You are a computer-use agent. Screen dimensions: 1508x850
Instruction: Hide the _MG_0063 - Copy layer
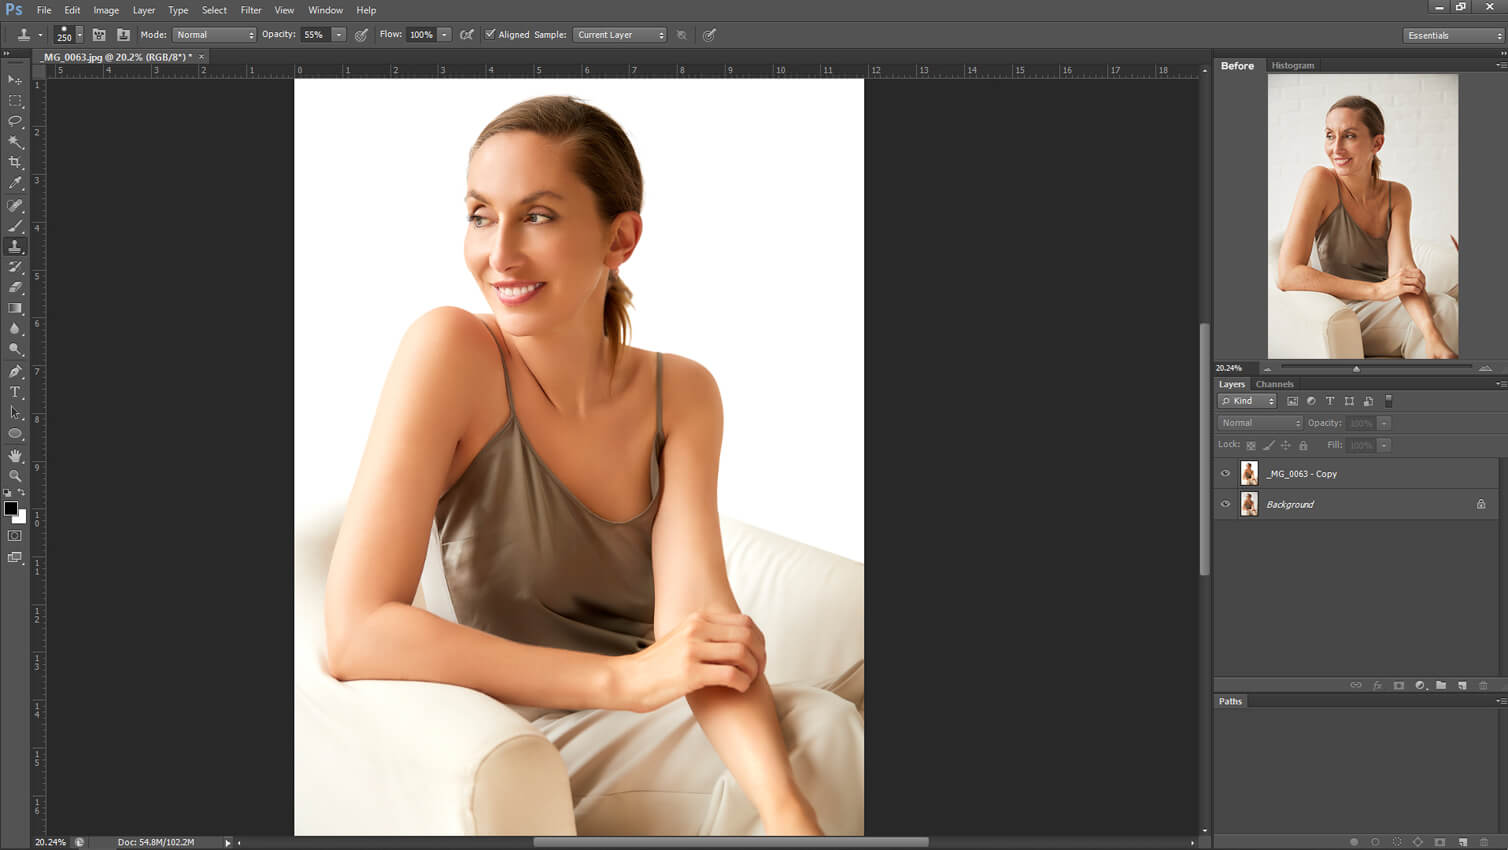tap(1225, 474)
